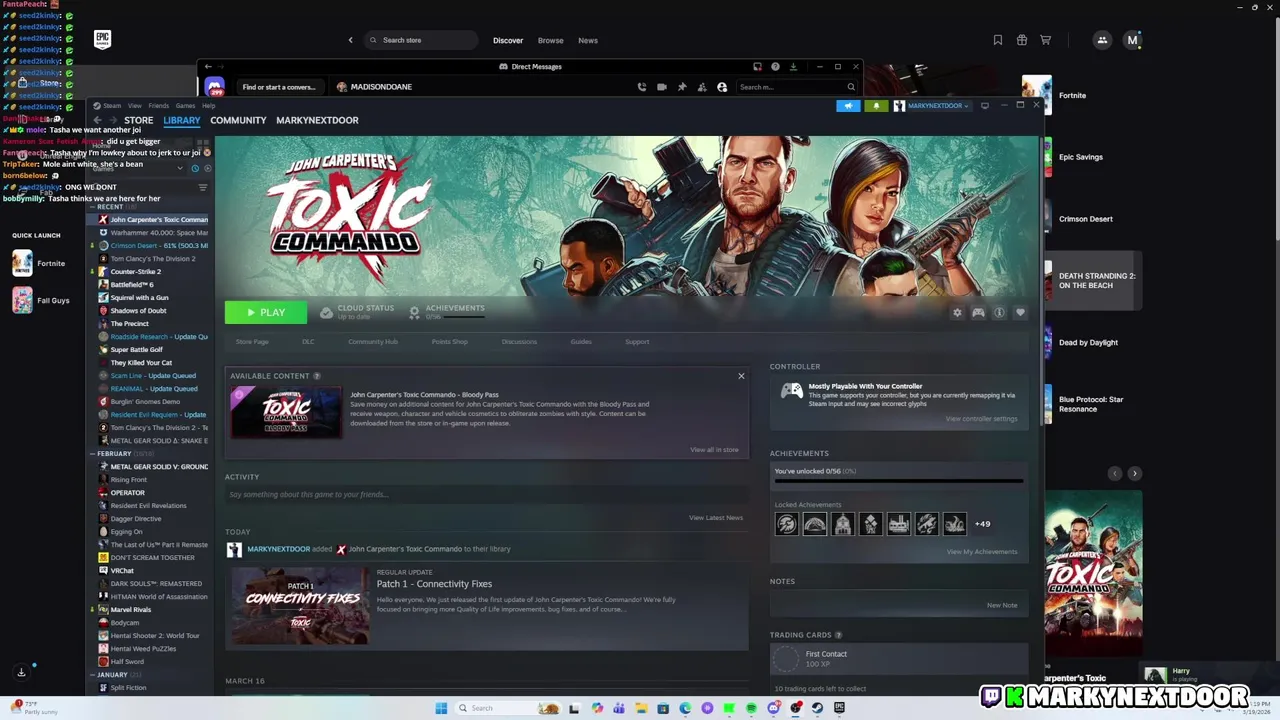Open Discord home logo with 299 badge
1280x720 pixels.
214,88
